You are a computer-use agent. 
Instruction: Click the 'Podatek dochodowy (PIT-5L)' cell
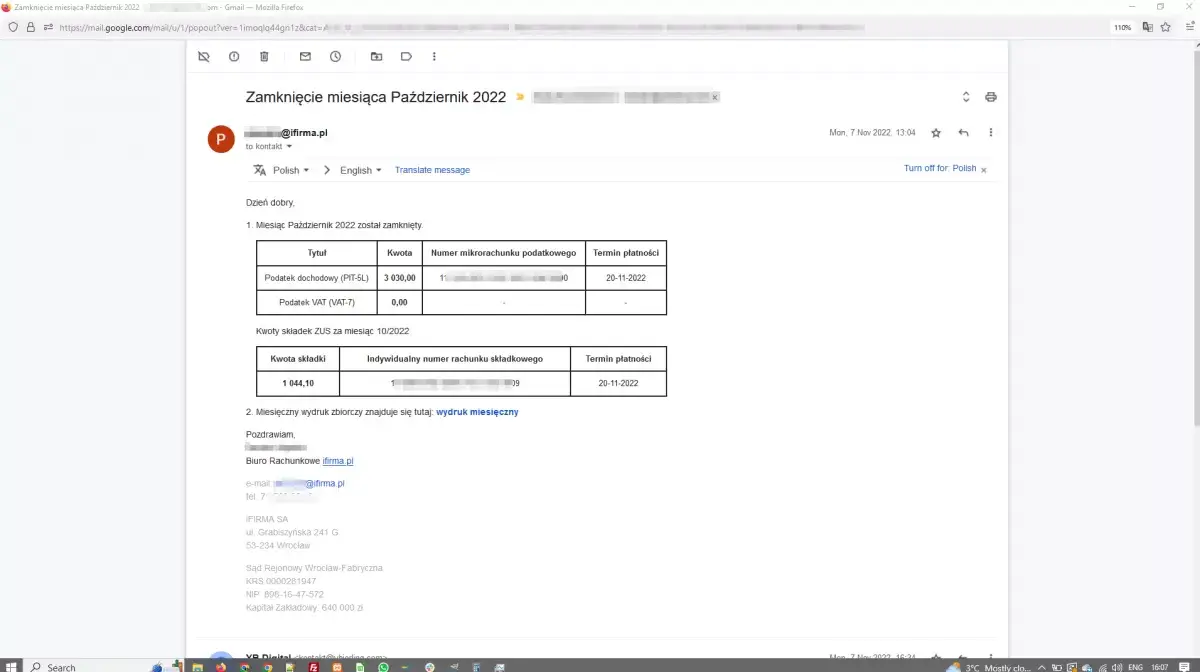point(317,278)
